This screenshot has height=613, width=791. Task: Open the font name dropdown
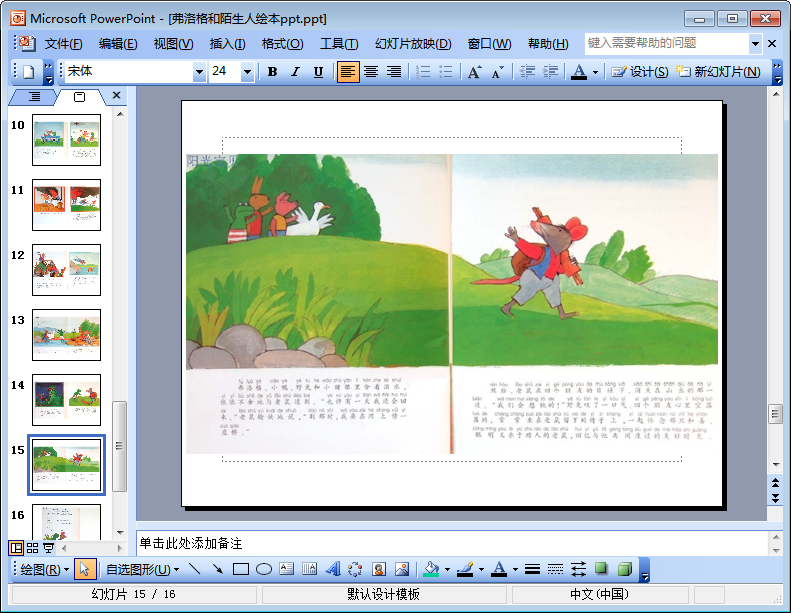click(199, 72)
